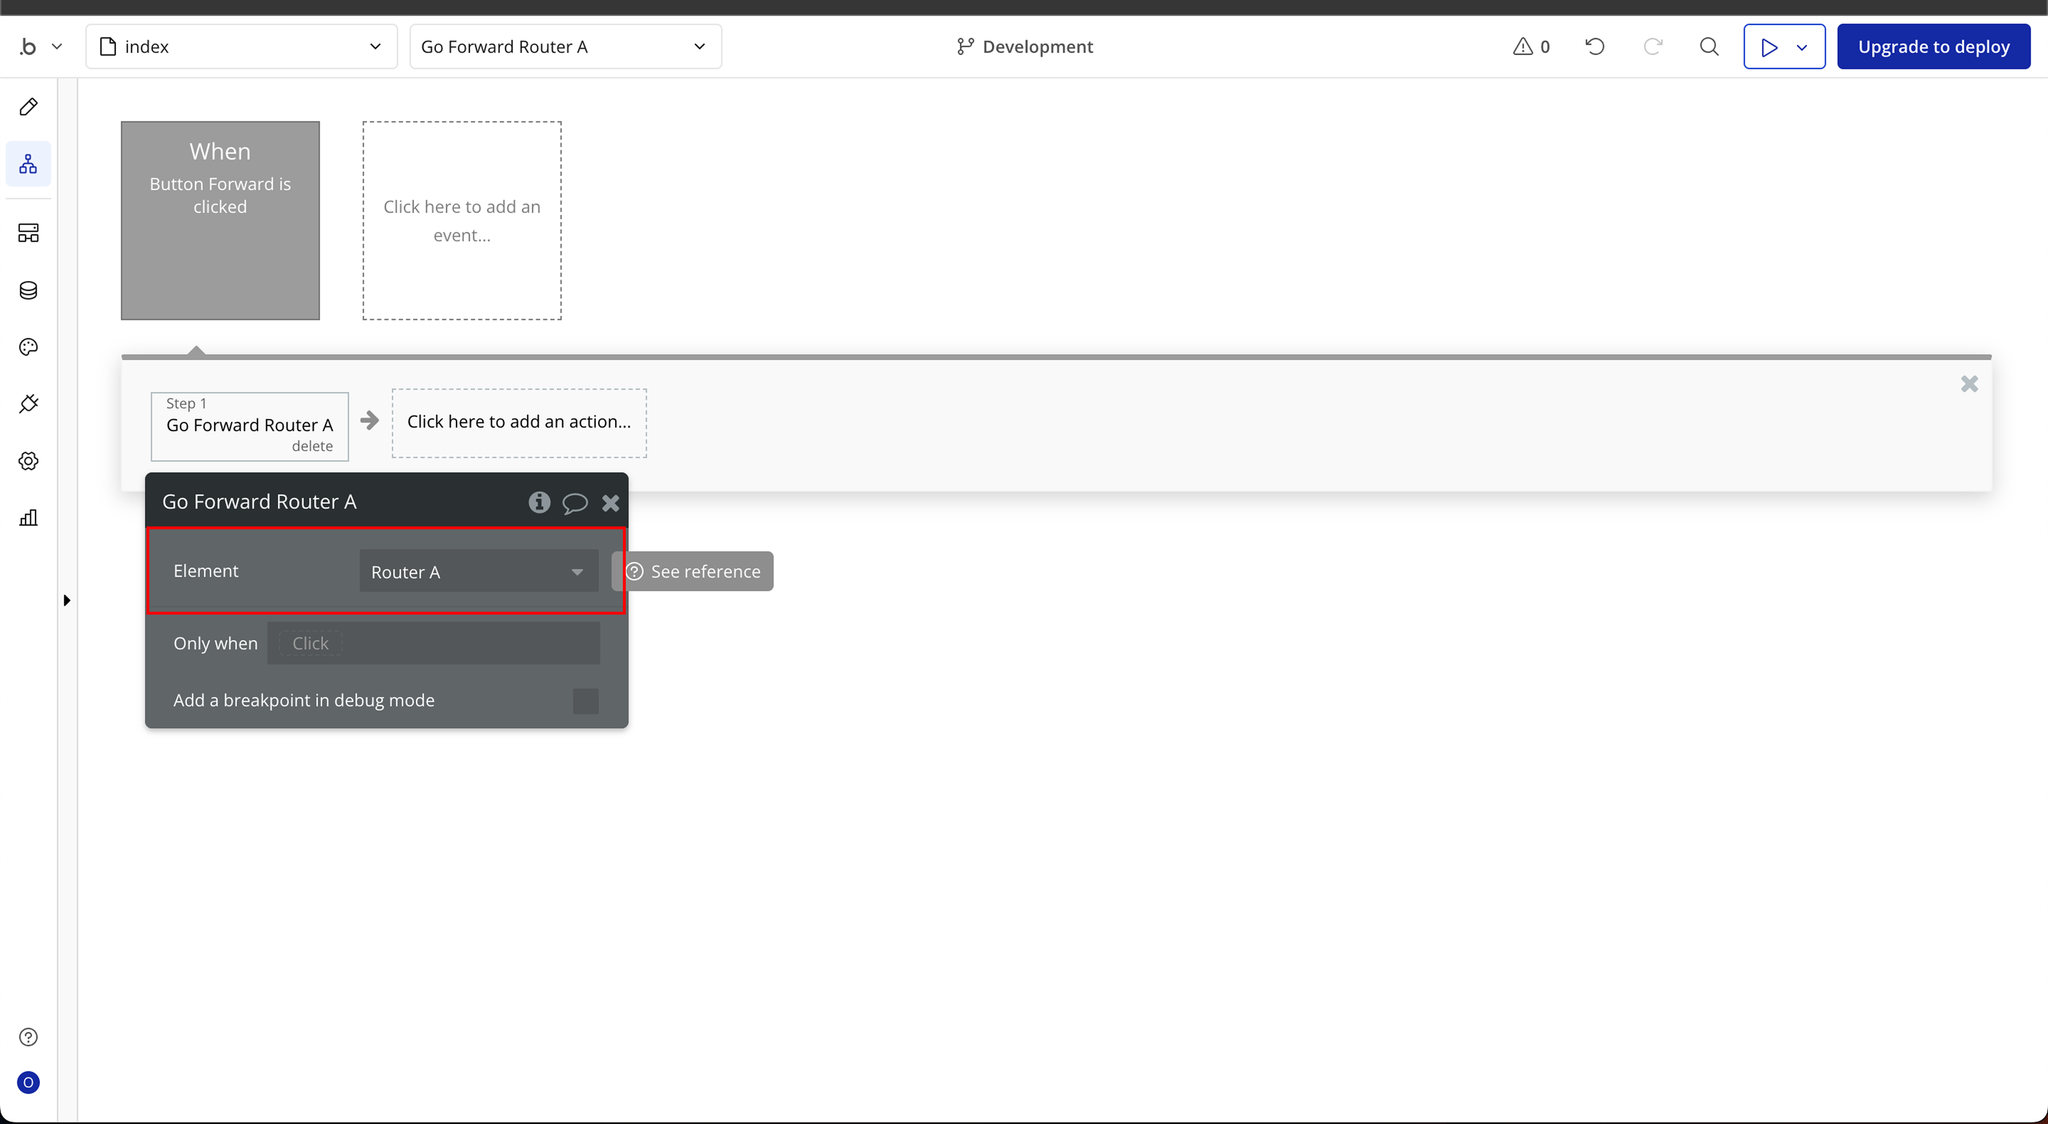Open the Router A element dropdown
Image resolution: width=2048 pixels, height=1124 pixels.
tap(478, 572)
